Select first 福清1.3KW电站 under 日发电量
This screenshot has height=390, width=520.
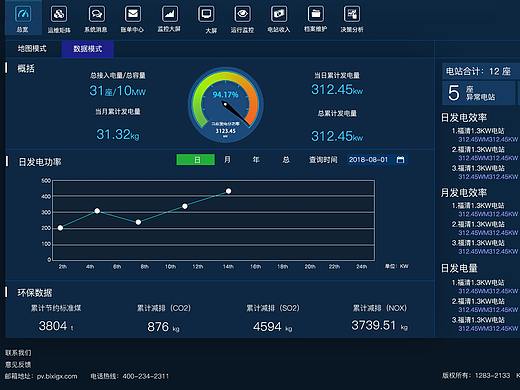tap(478, 283)
